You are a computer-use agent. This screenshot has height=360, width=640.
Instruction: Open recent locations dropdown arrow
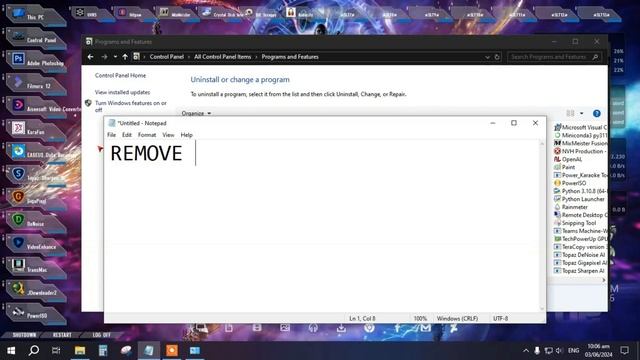click(x=116, y=57)
